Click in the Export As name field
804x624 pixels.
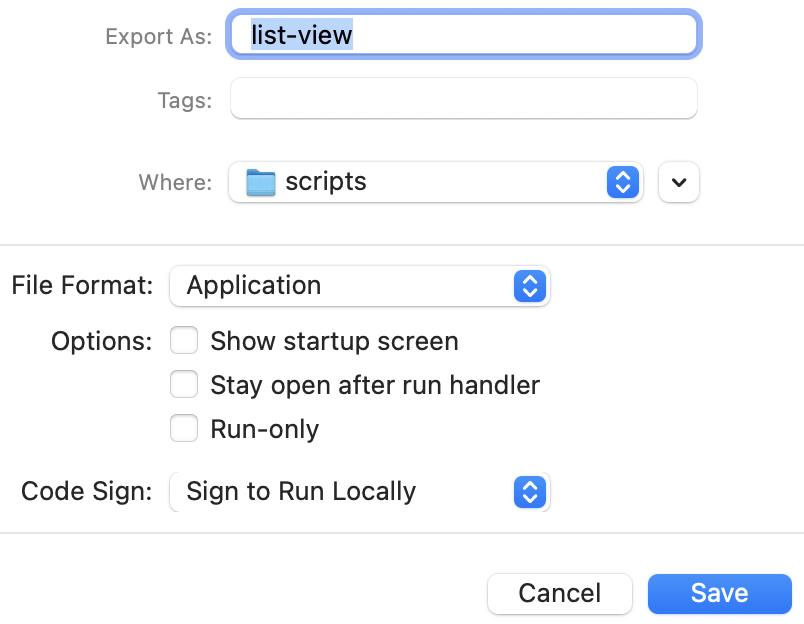tap(464, 35)
